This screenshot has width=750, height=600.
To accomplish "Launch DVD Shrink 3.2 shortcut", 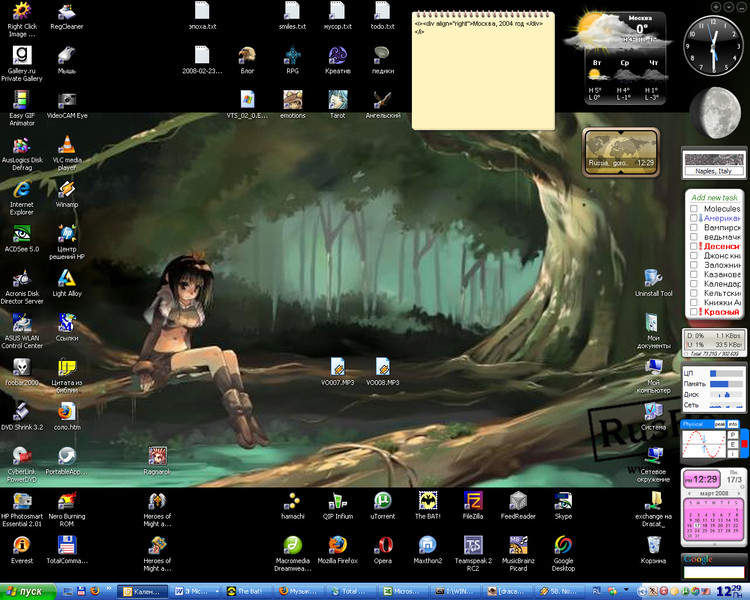I will 22,416.
